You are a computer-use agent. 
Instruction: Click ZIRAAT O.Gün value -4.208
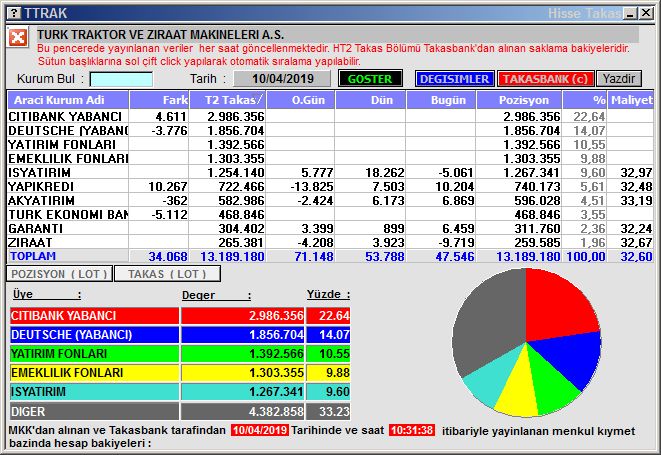pyautogui.click(x=315, y=242)
